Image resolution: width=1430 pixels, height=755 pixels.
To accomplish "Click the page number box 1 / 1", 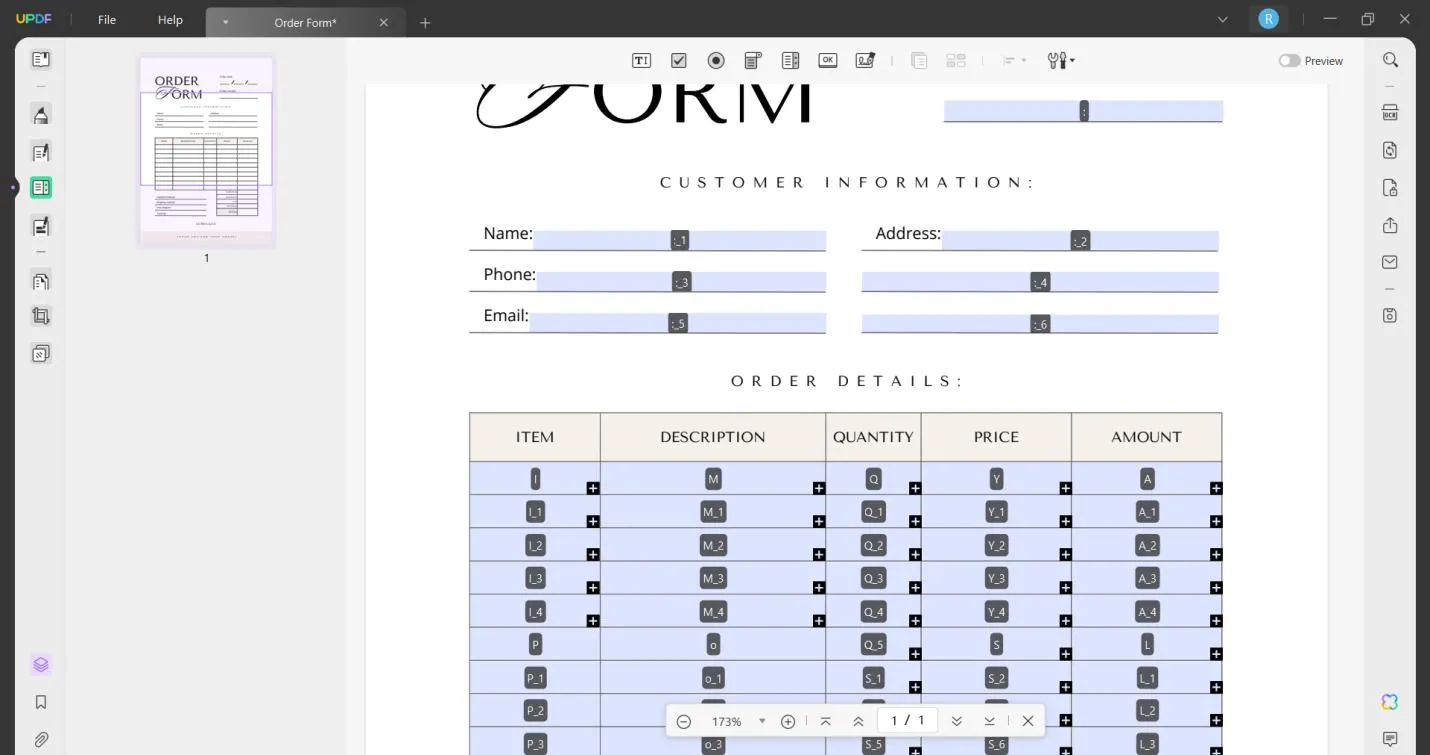I will pos(908,721).
